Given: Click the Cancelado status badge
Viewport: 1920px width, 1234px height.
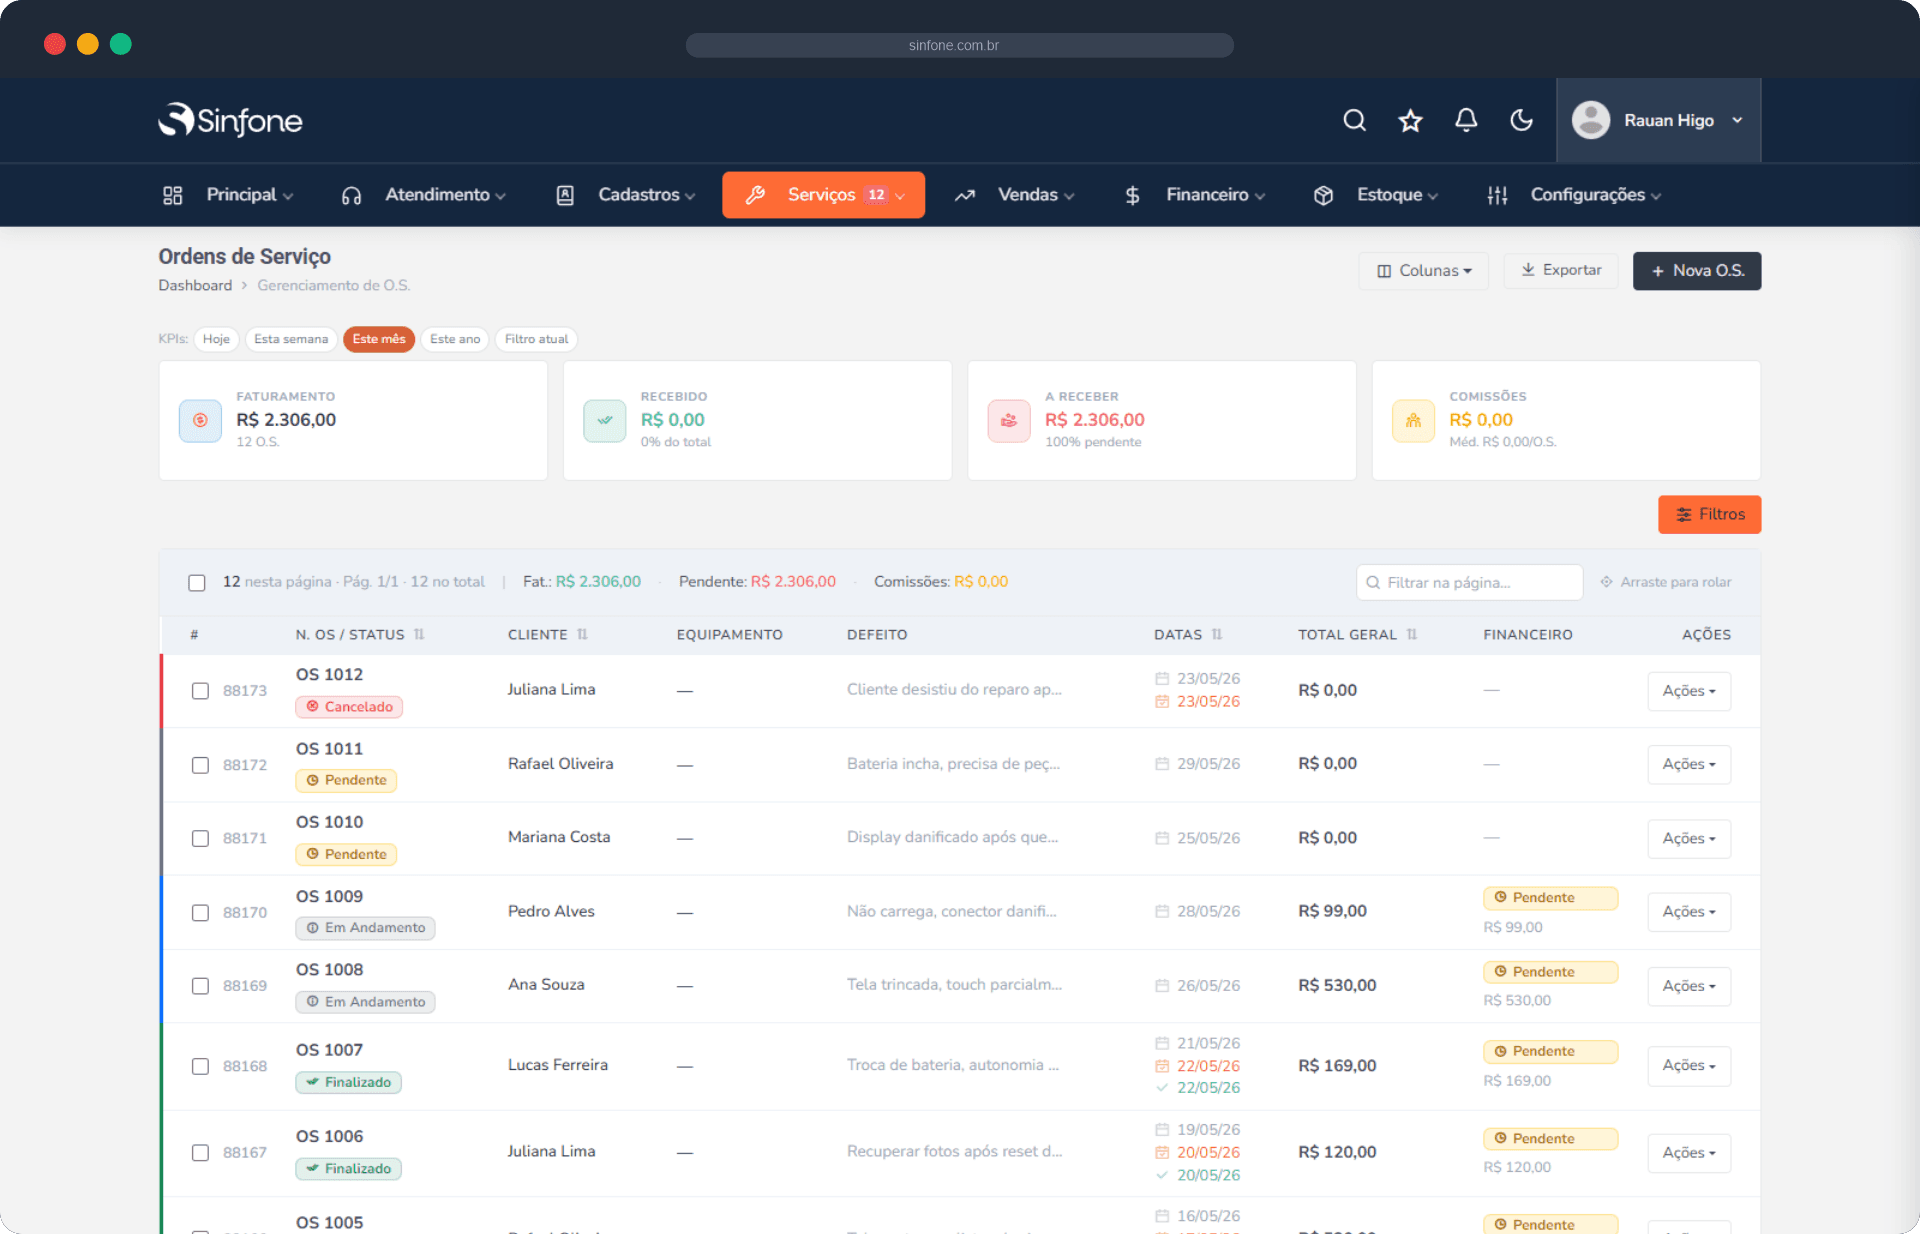Looking at the screenshot, I should coord(349,707).
